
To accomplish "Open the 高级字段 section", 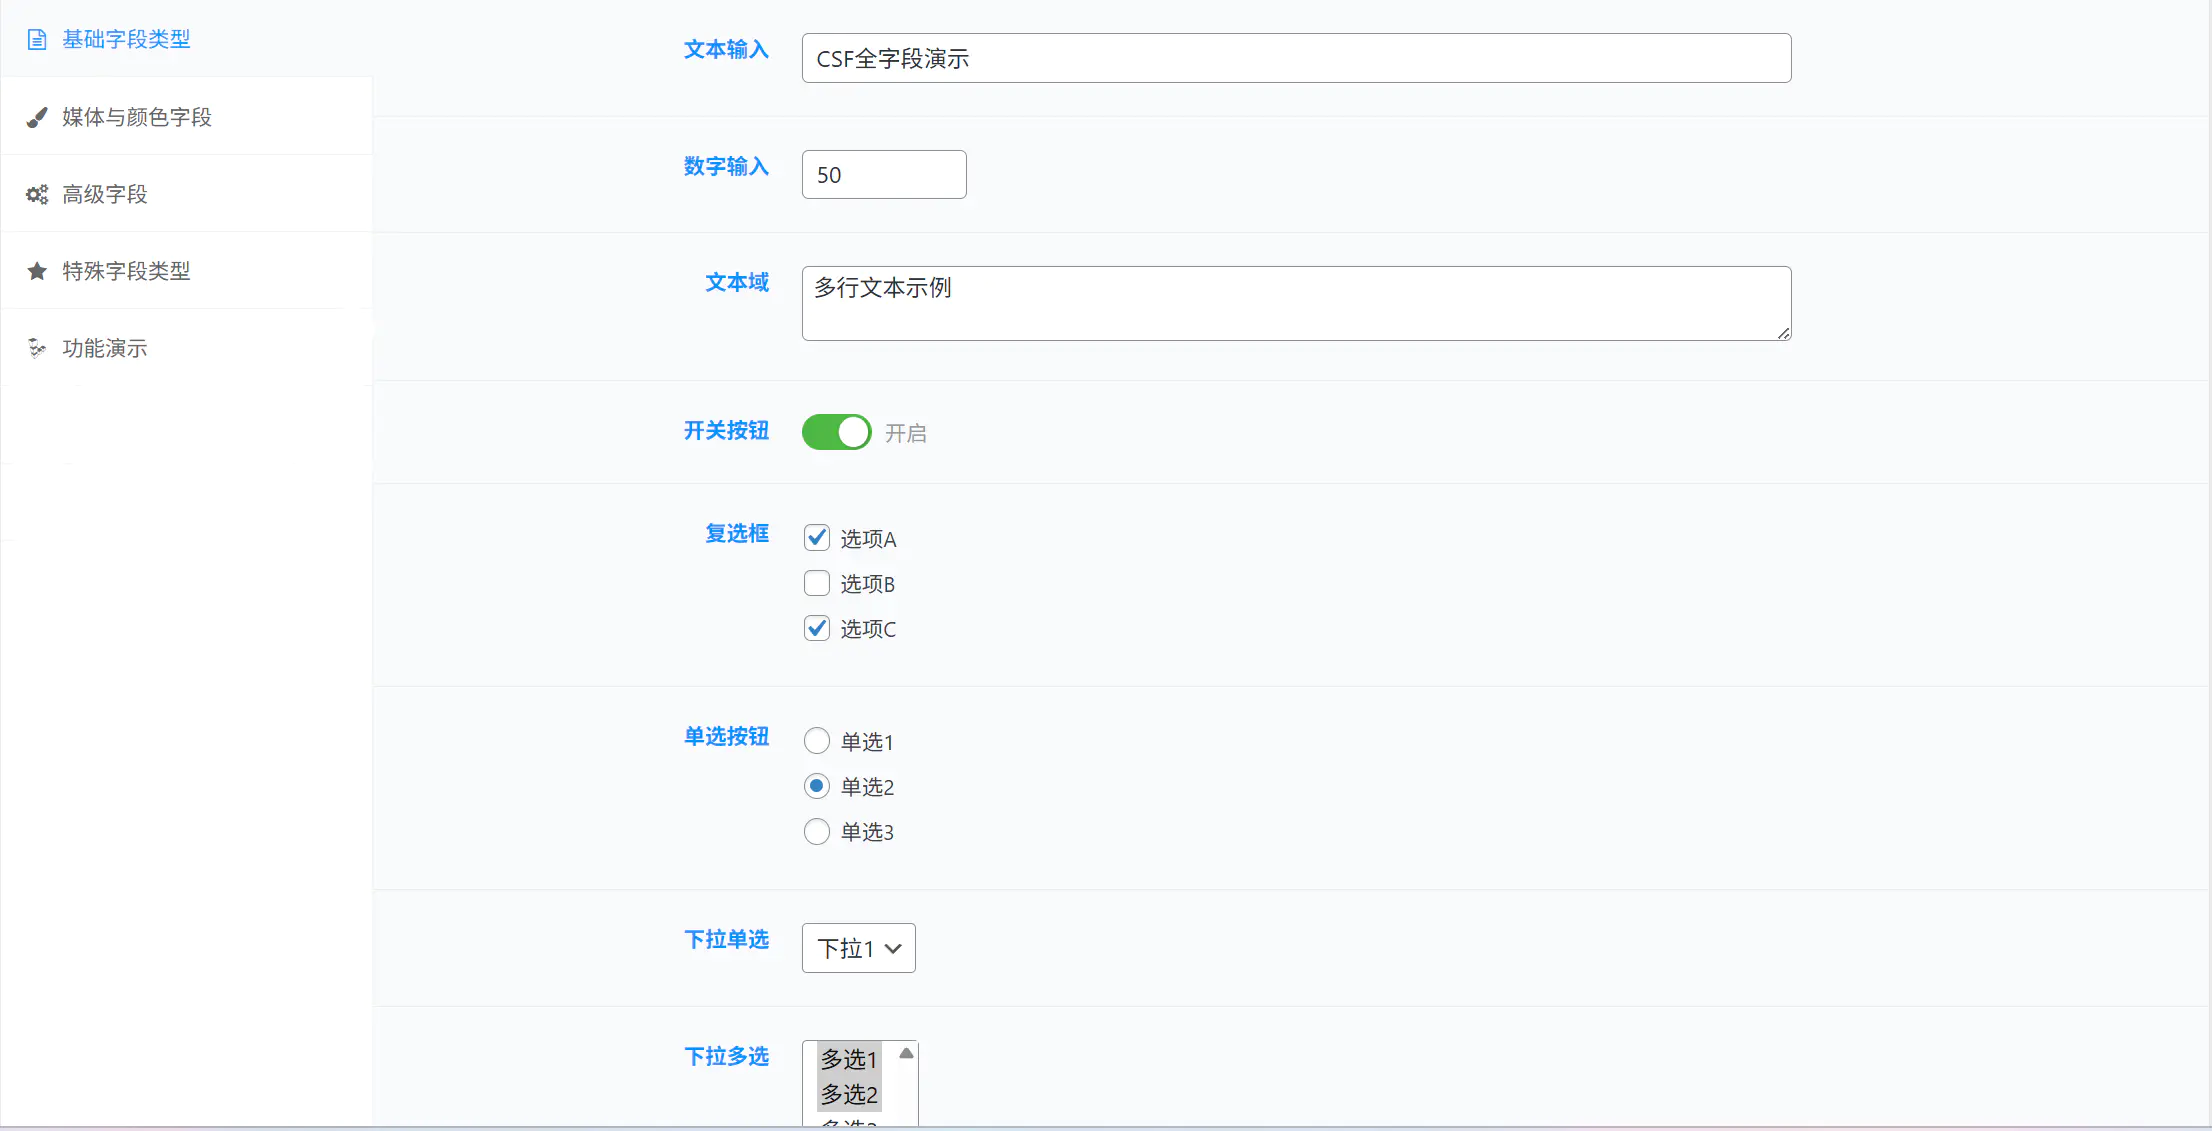I will [105, 194].
